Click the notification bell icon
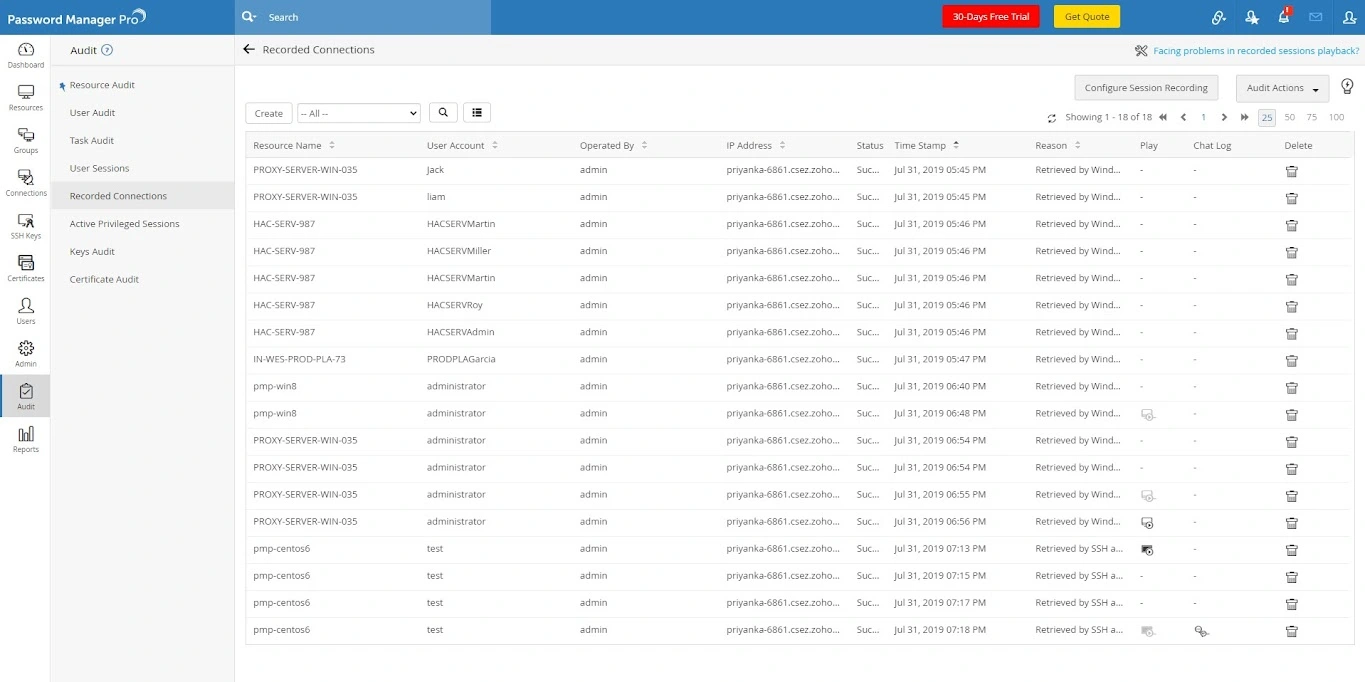 1283,17
